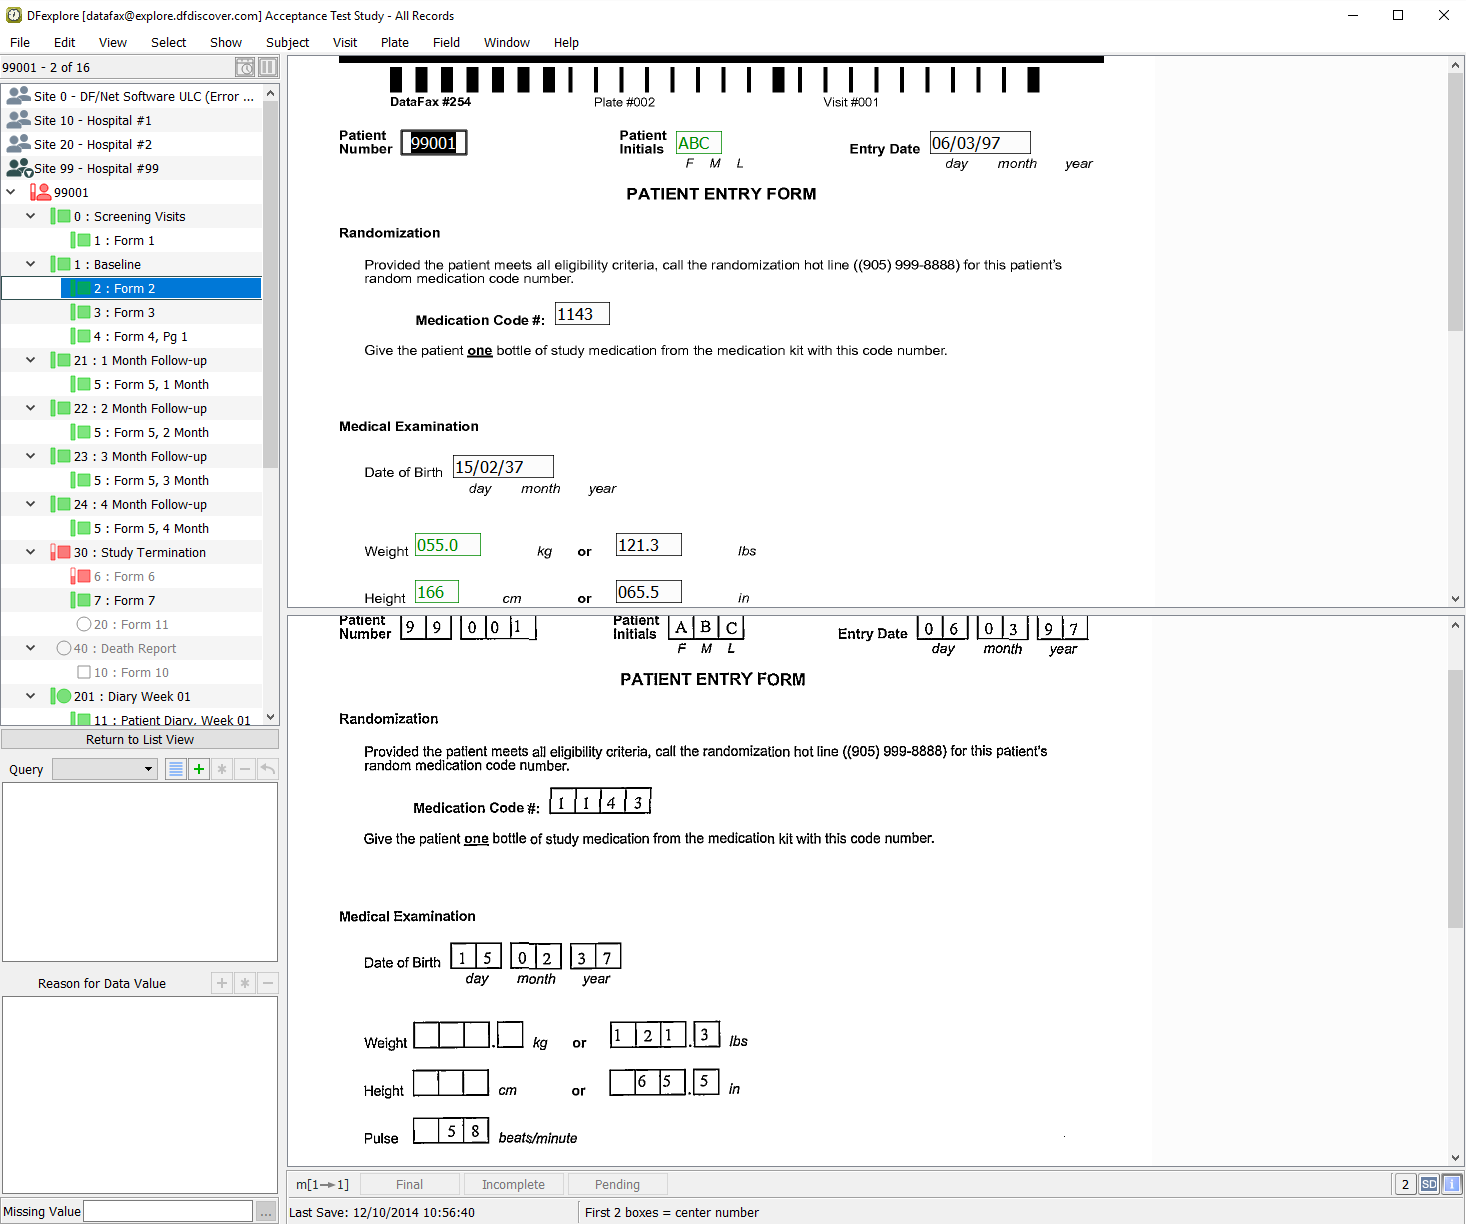Click the Medication Code field showing 1143
This screenshot has height=1224, width=1466.
point(582,314)
